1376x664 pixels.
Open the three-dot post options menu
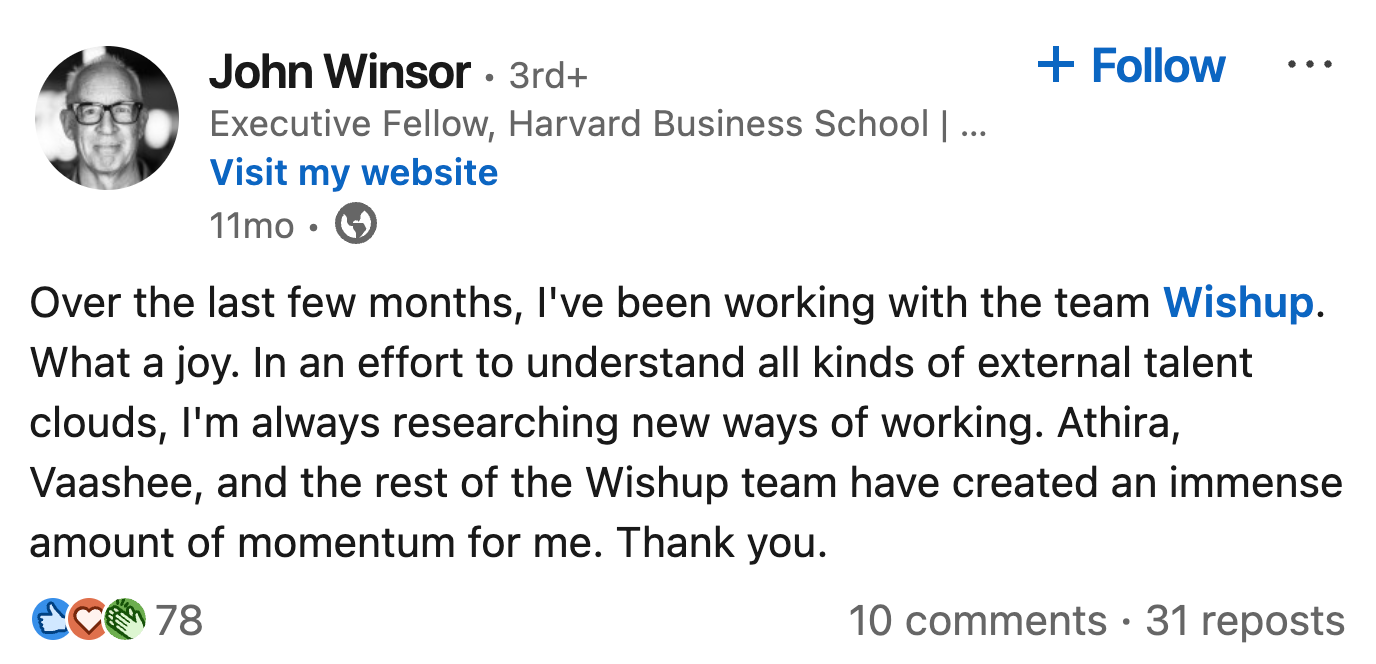1309,66
